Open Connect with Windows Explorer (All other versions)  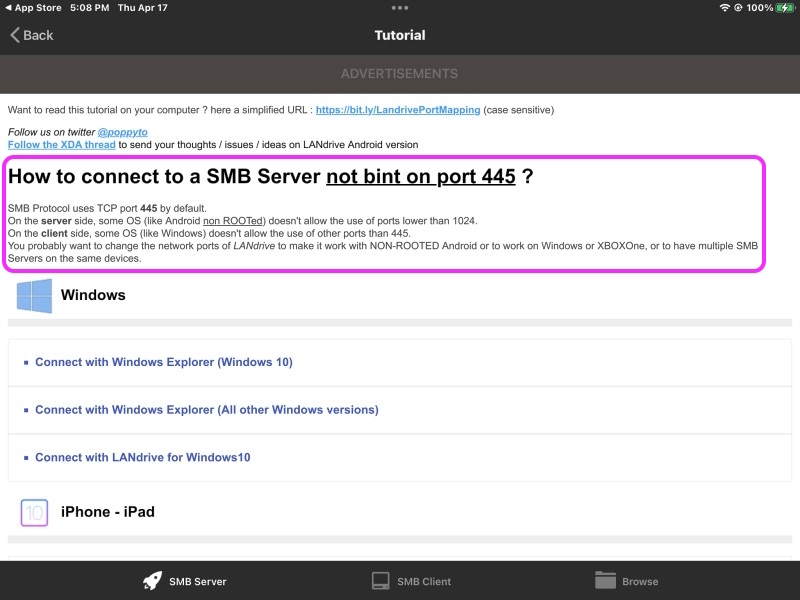pos(400,410)
